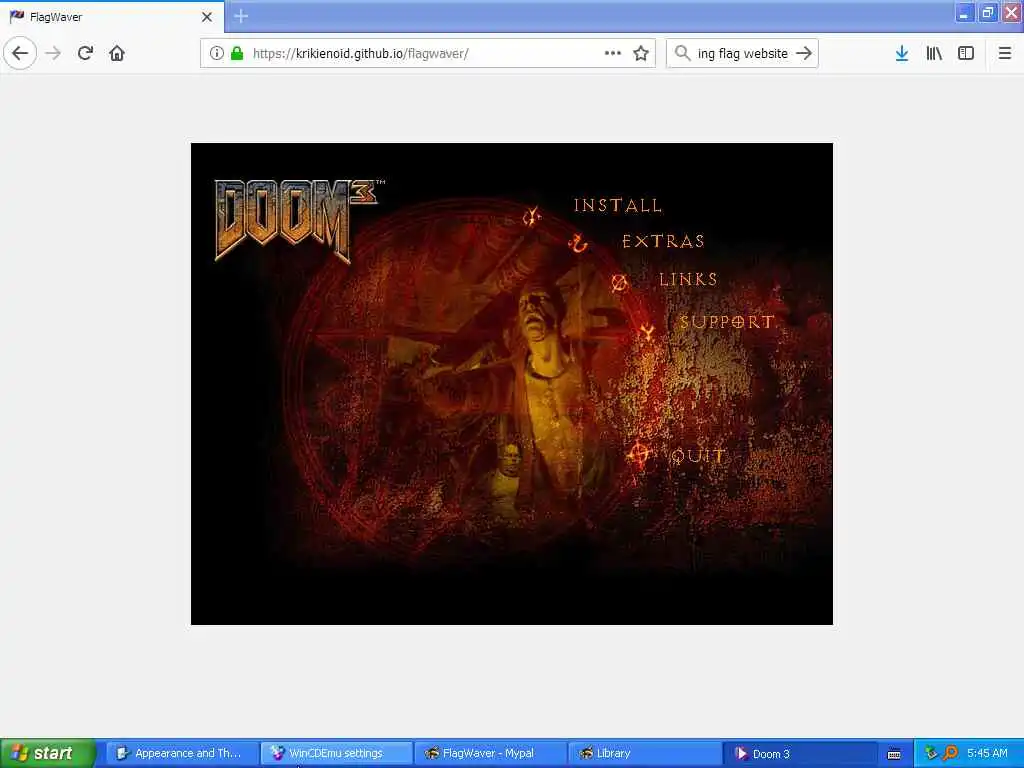This screenshot has height=768, width=1024.
Task: Reload the current page
Action: [85, 53]
